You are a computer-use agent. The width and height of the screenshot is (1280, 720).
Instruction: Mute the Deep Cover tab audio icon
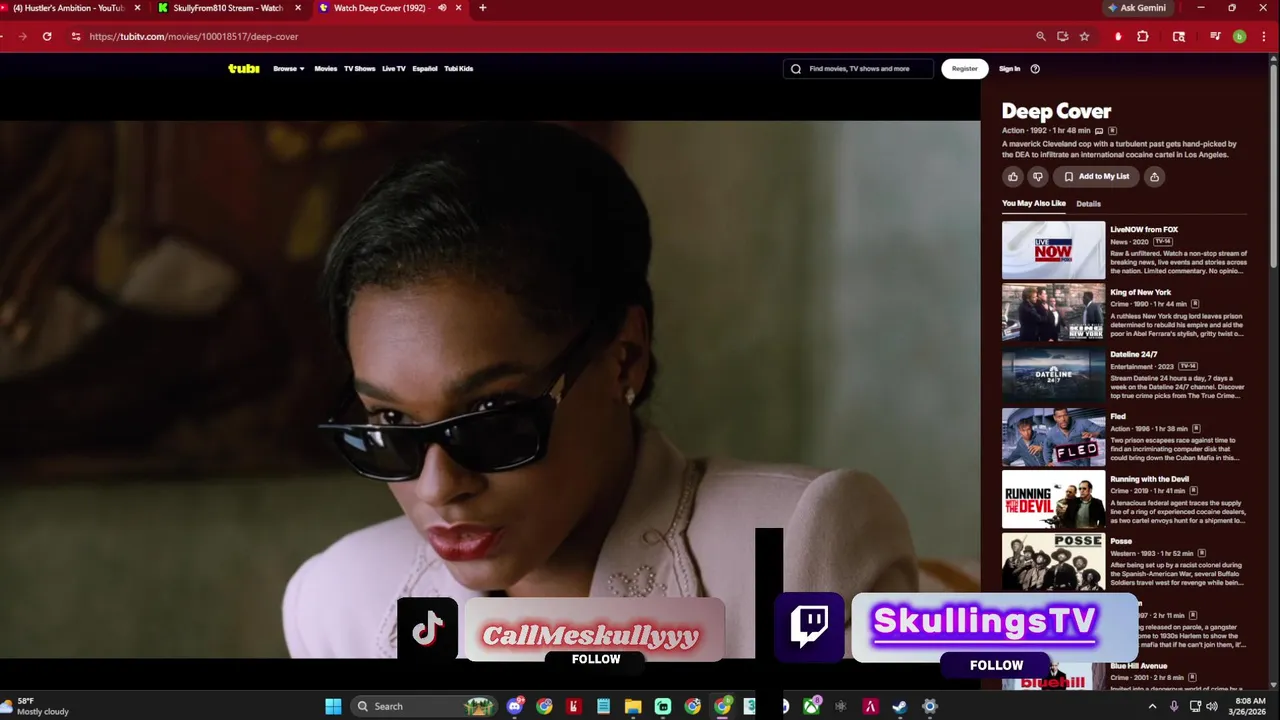[442, 8]
